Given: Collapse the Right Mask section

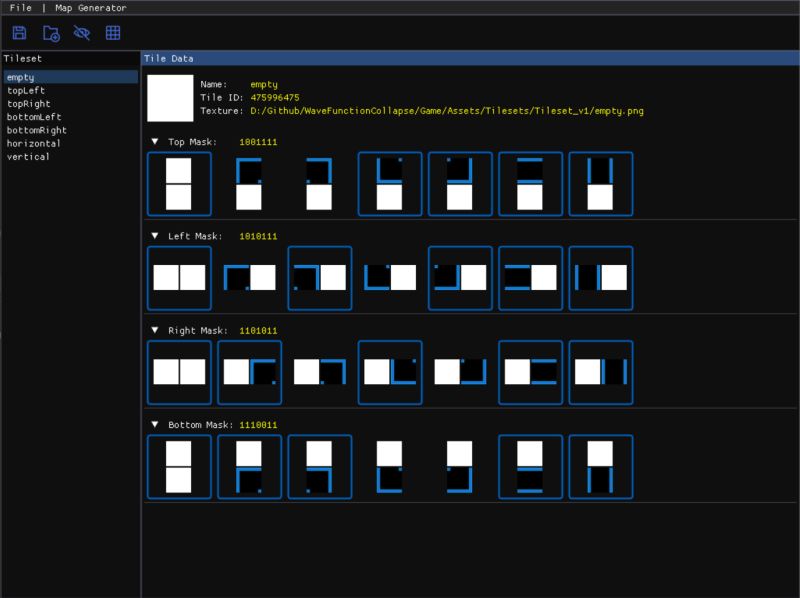Looking at the screenshot, I should coord(155,330).
